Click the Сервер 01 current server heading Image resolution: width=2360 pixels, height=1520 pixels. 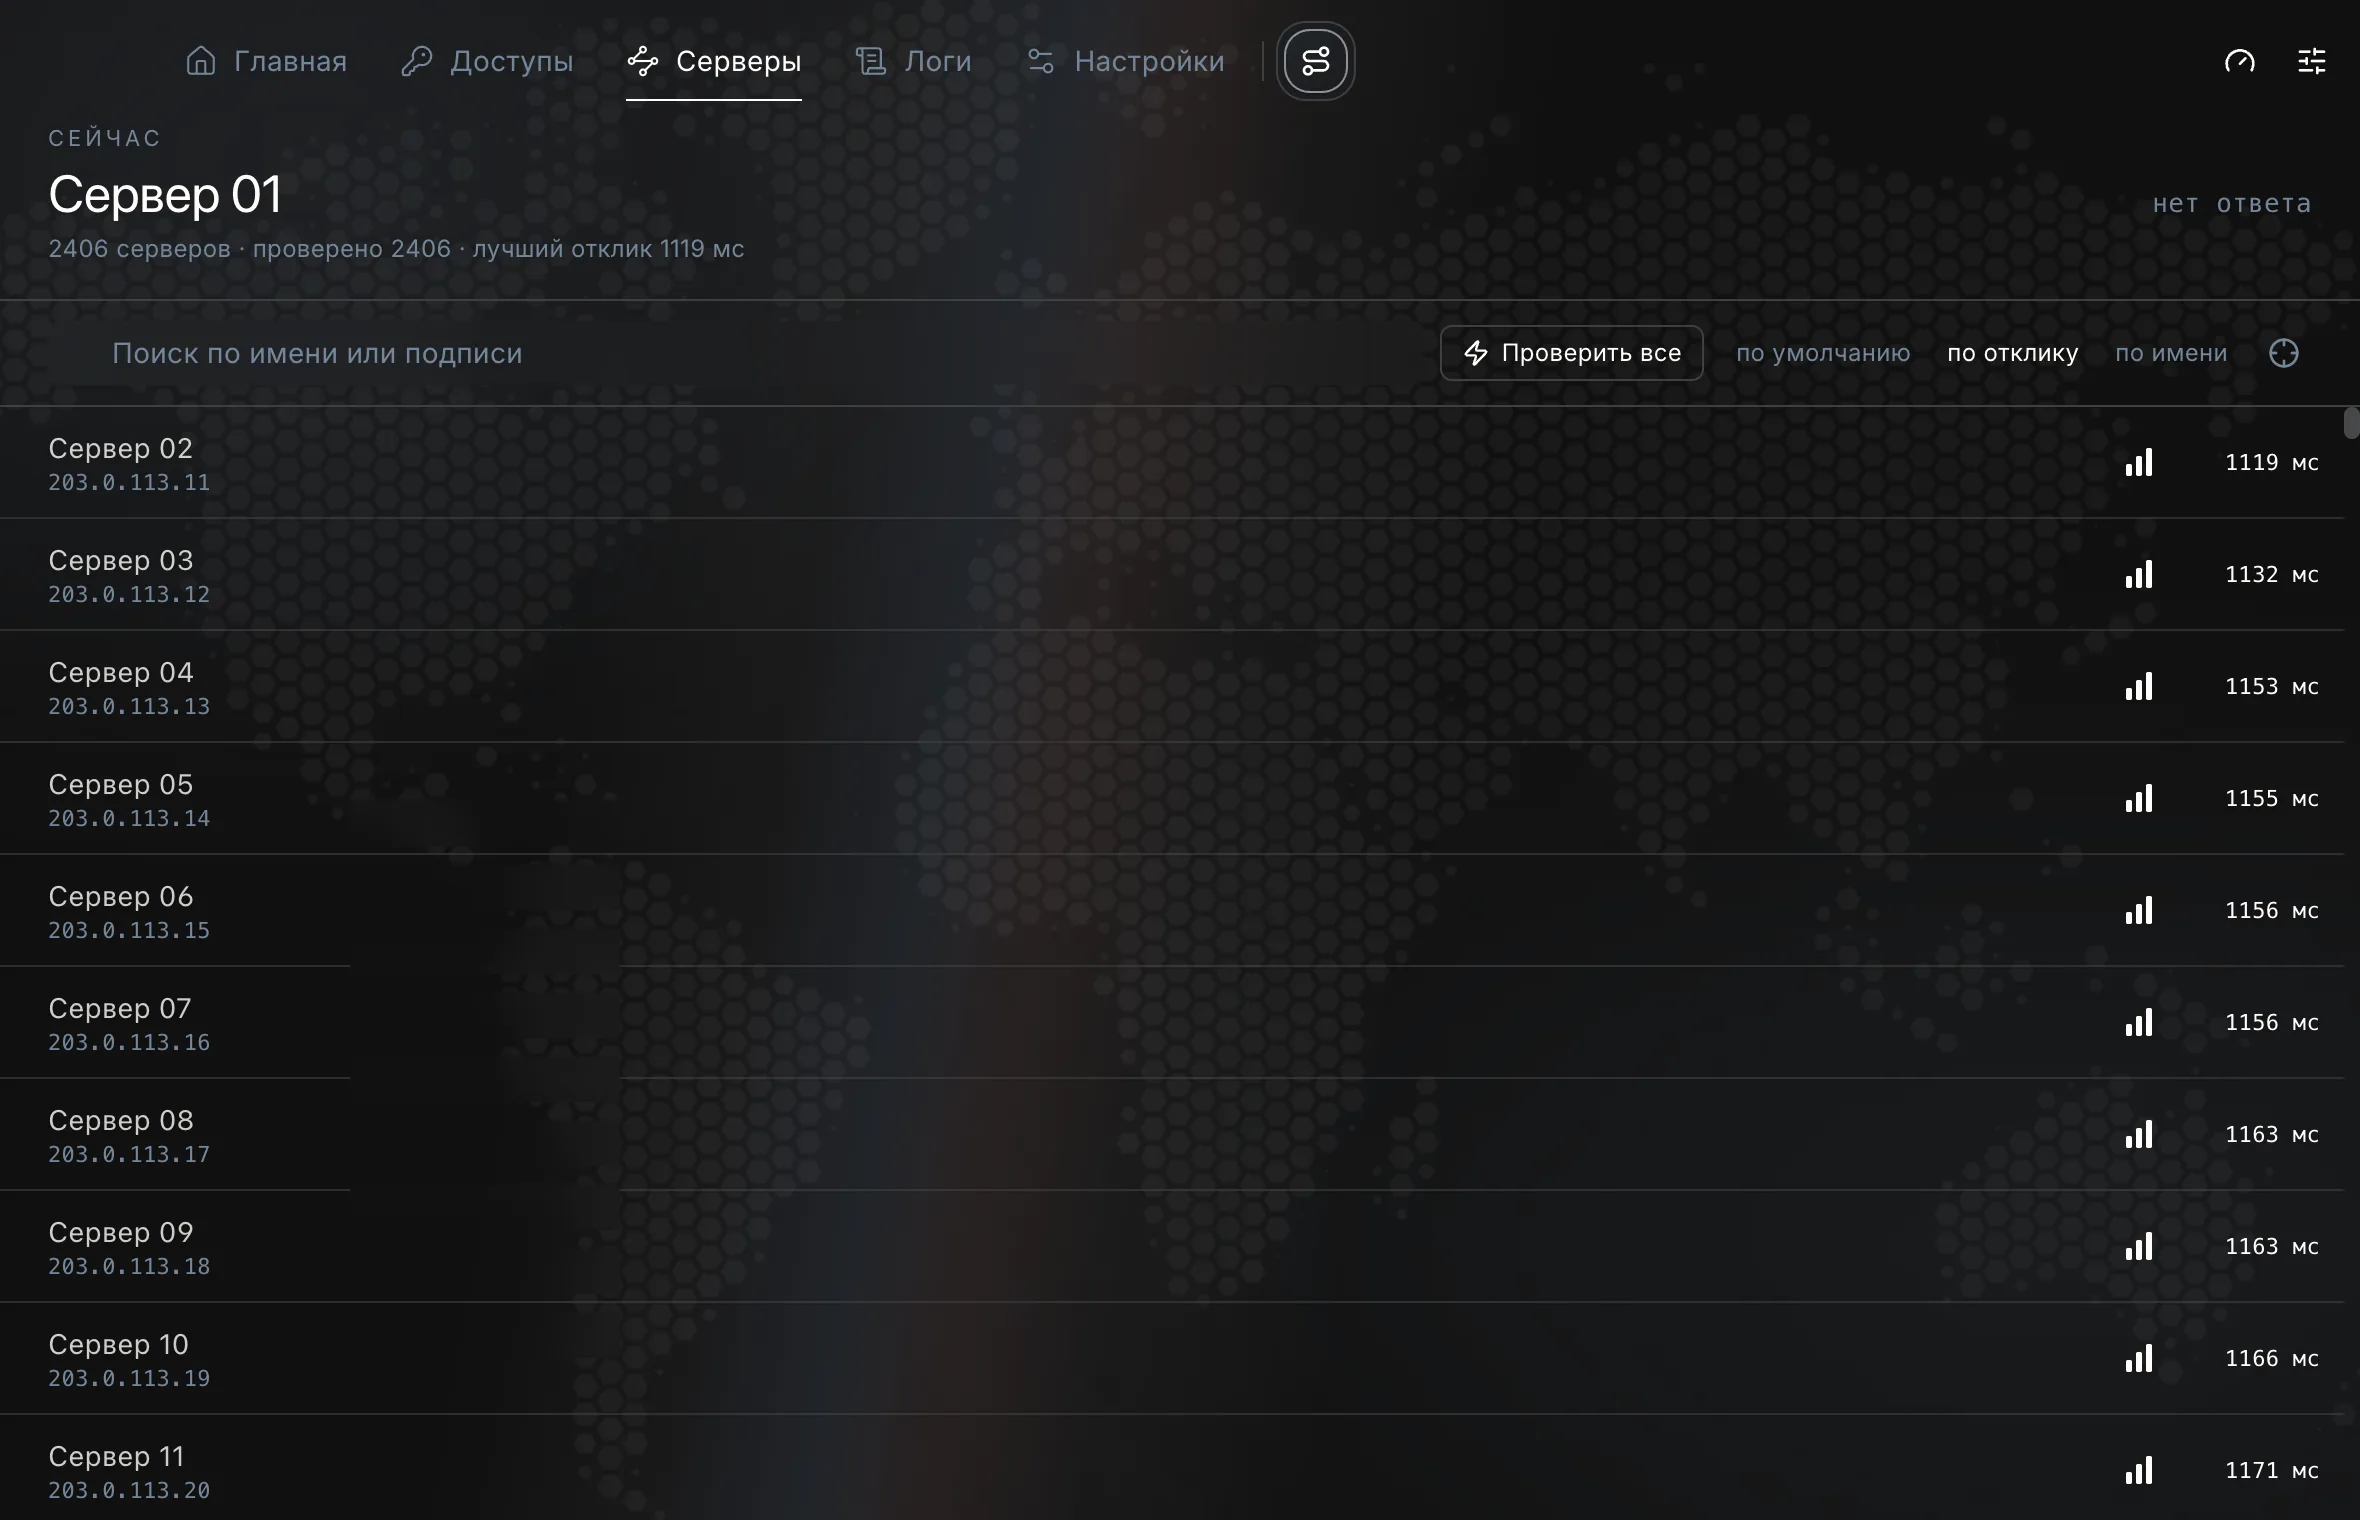coord(165,194)
